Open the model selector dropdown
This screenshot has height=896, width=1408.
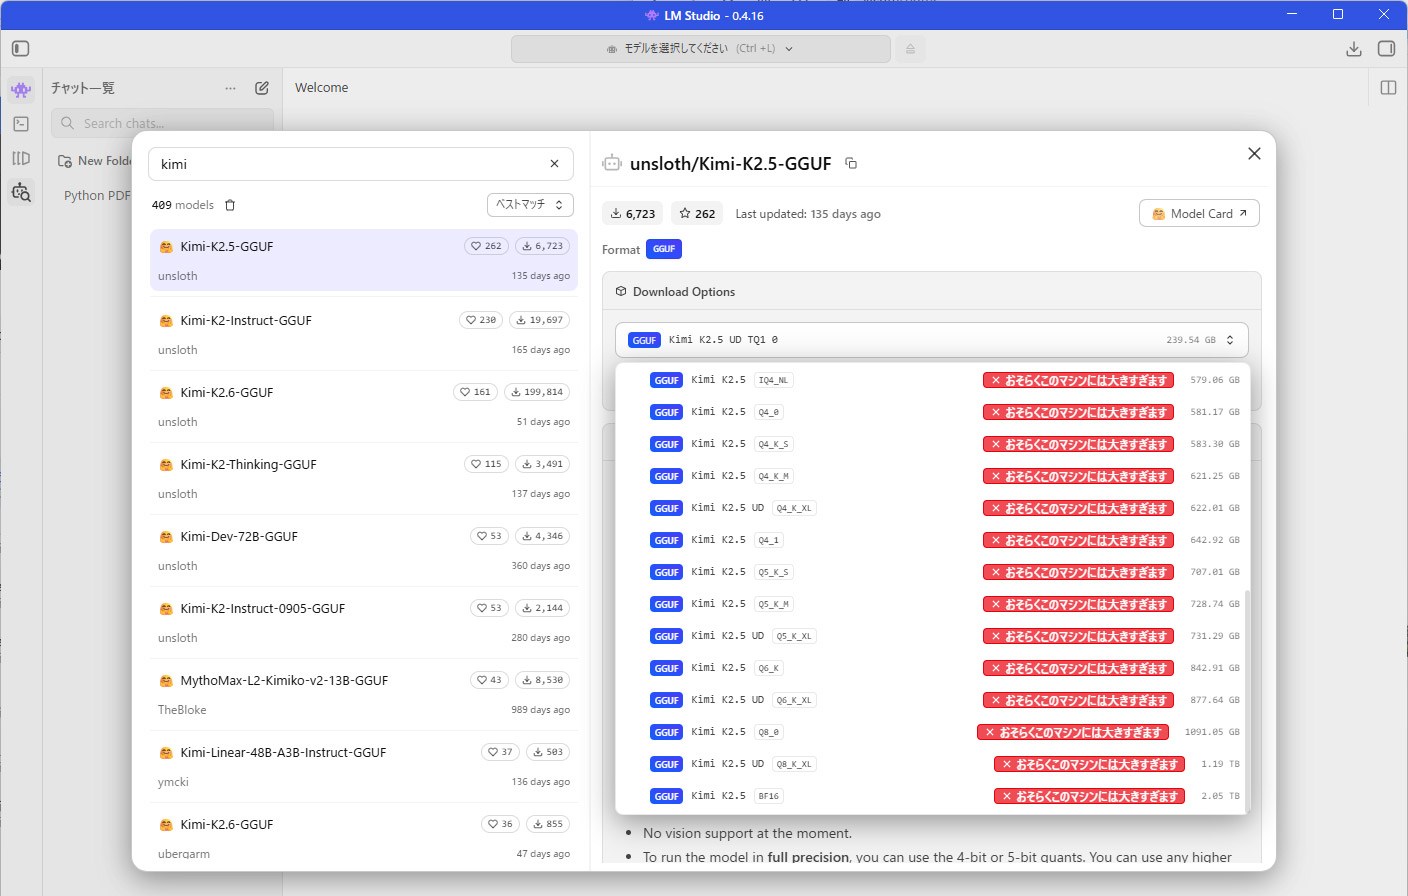(x=700, y=48)
